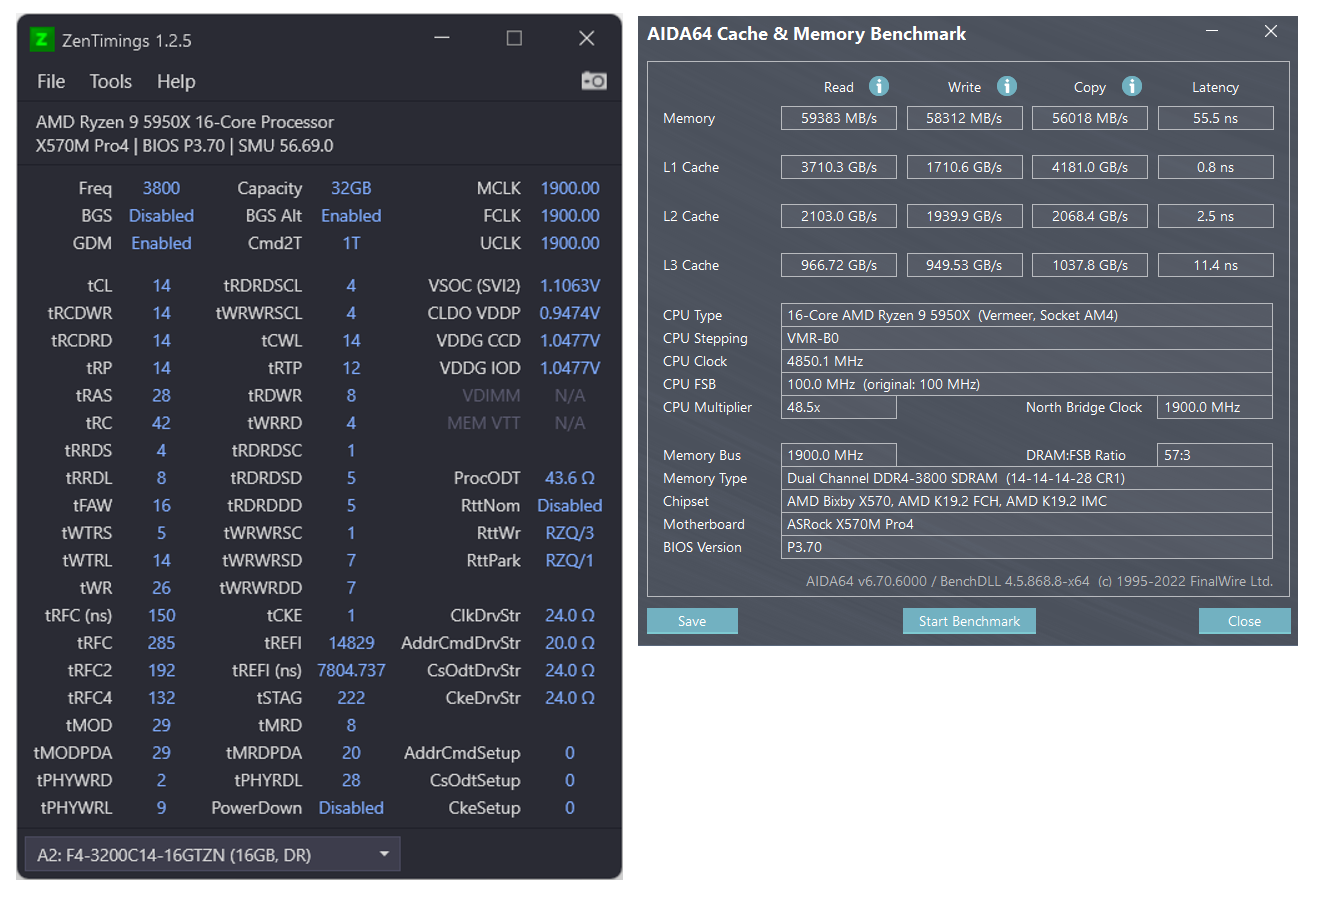The image size is (1341, 901).
Task: Select L1 Cache Write 1710.6 GB/s field
Action: [964, 167]
